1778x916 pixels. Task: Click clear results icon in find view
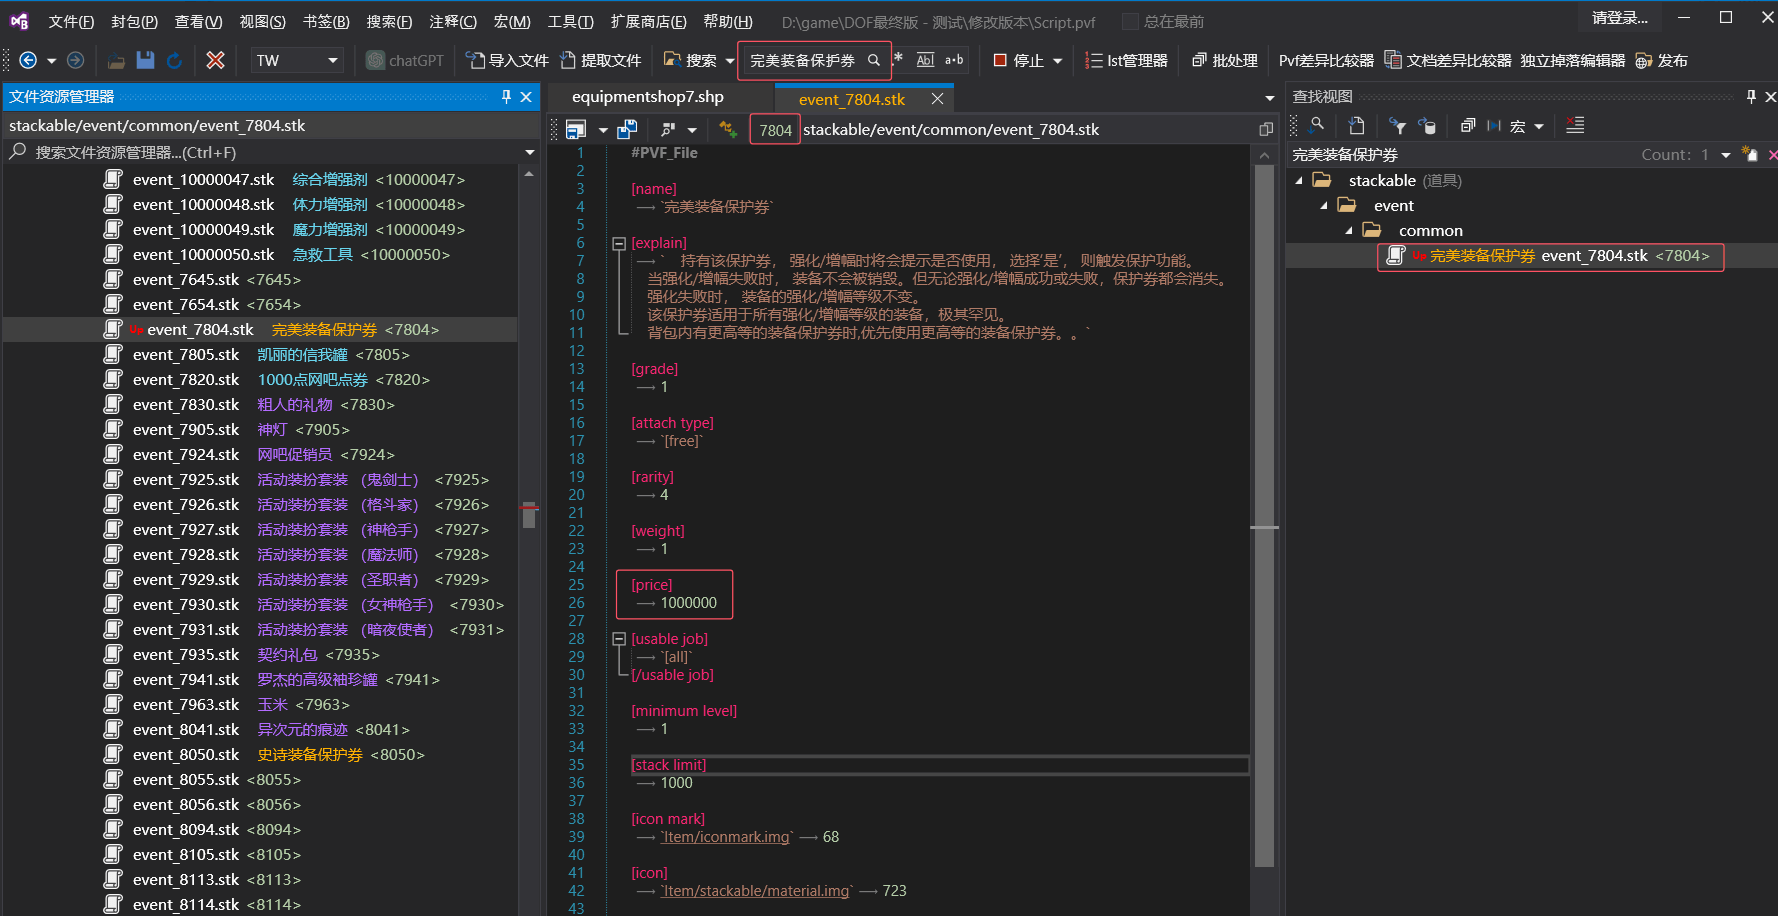click(1575, 125)
